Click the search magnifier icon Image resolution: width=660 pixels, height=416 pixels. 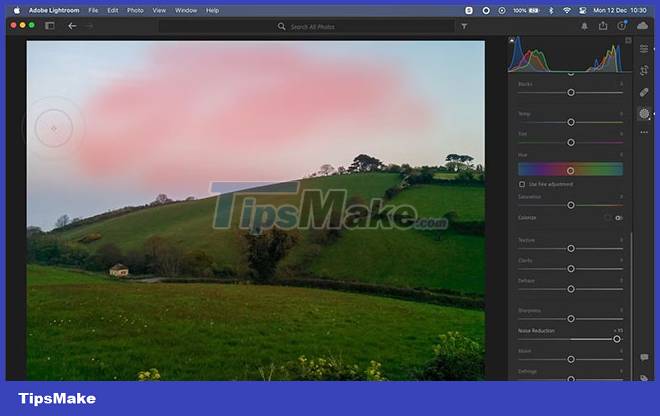[281, 27]
